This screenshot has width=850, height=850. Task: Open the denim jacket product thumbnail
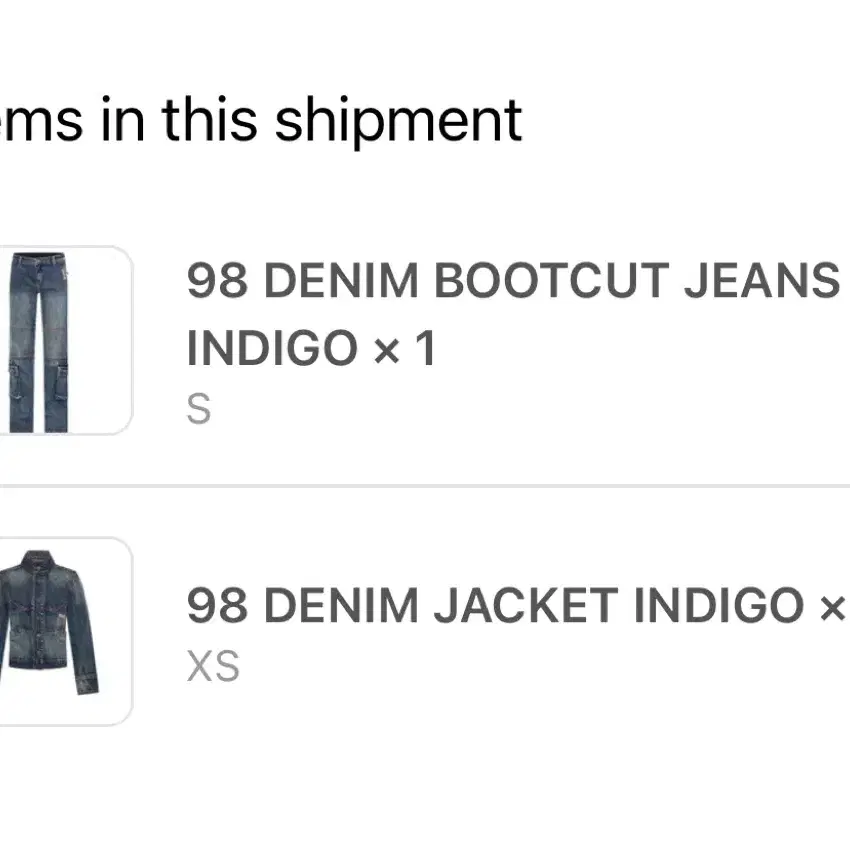(x=65, y=631)
